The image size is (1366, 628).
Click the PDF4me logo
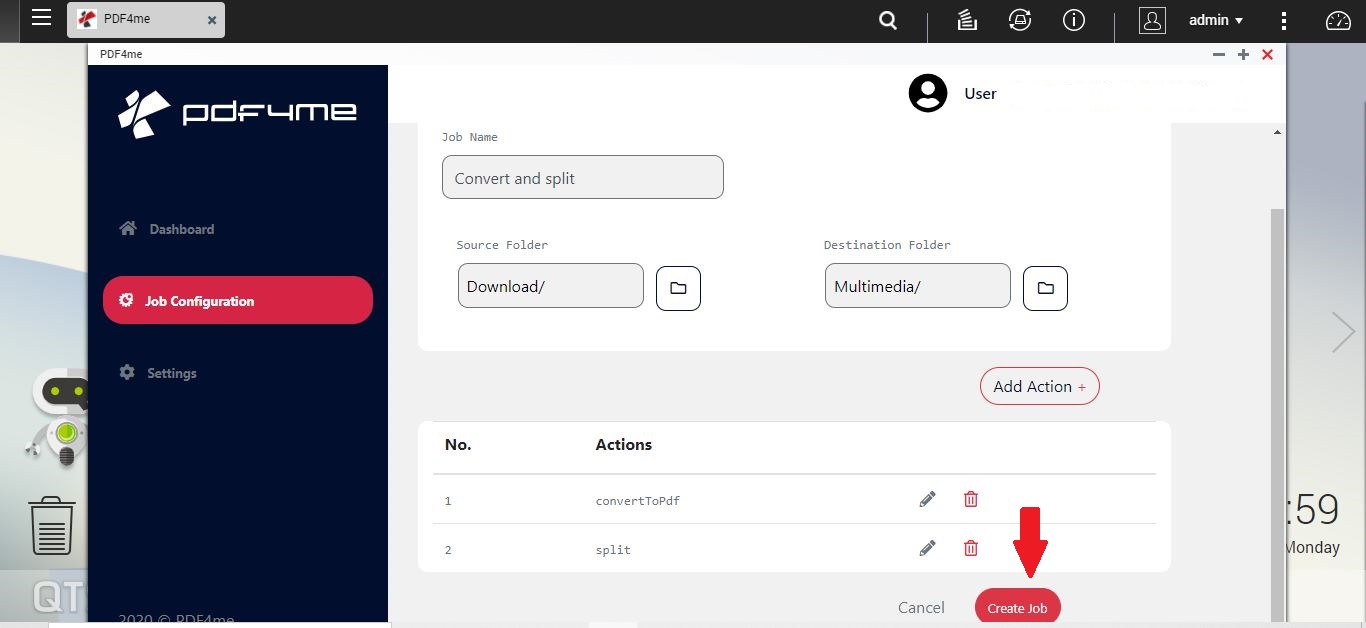(237, 113)
